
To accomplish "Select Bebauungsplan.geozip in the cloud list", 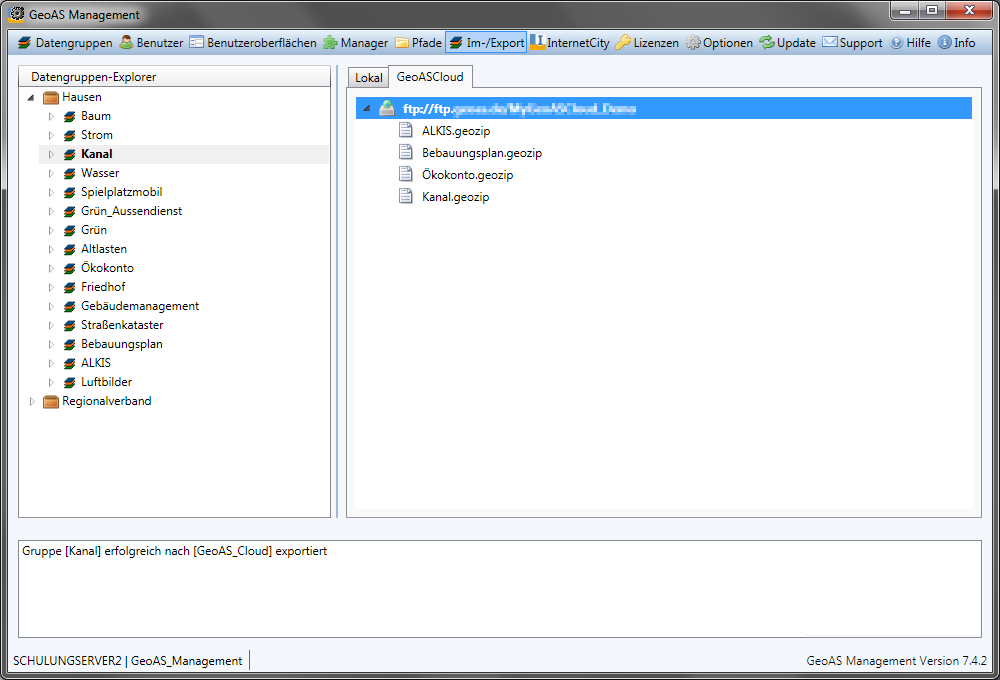I will click(481, 153).
